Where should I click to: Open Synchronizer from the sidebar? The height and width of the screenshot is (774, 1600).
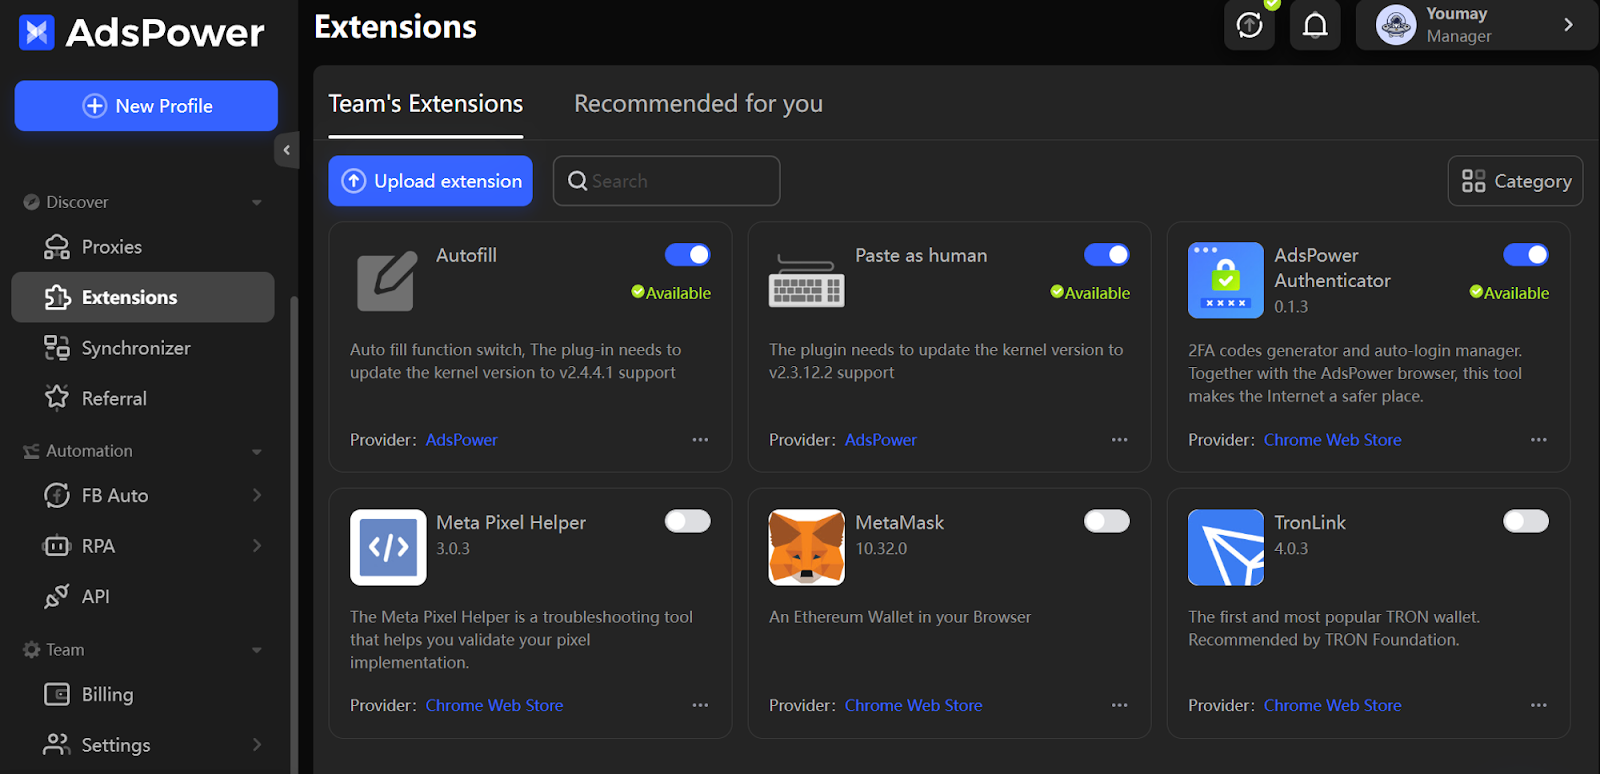[x=143, y=348]
